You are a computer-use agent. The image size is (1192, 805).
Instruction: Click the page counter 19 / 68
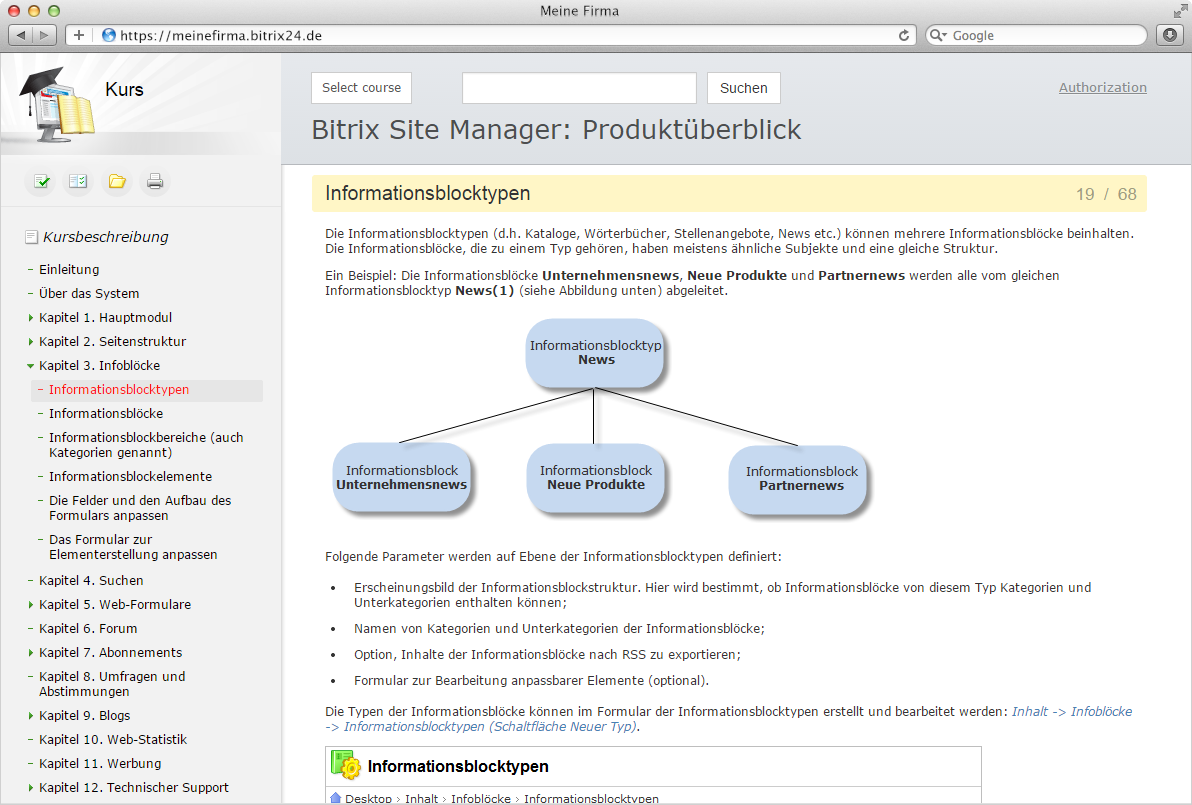(x=1106, y=194)
